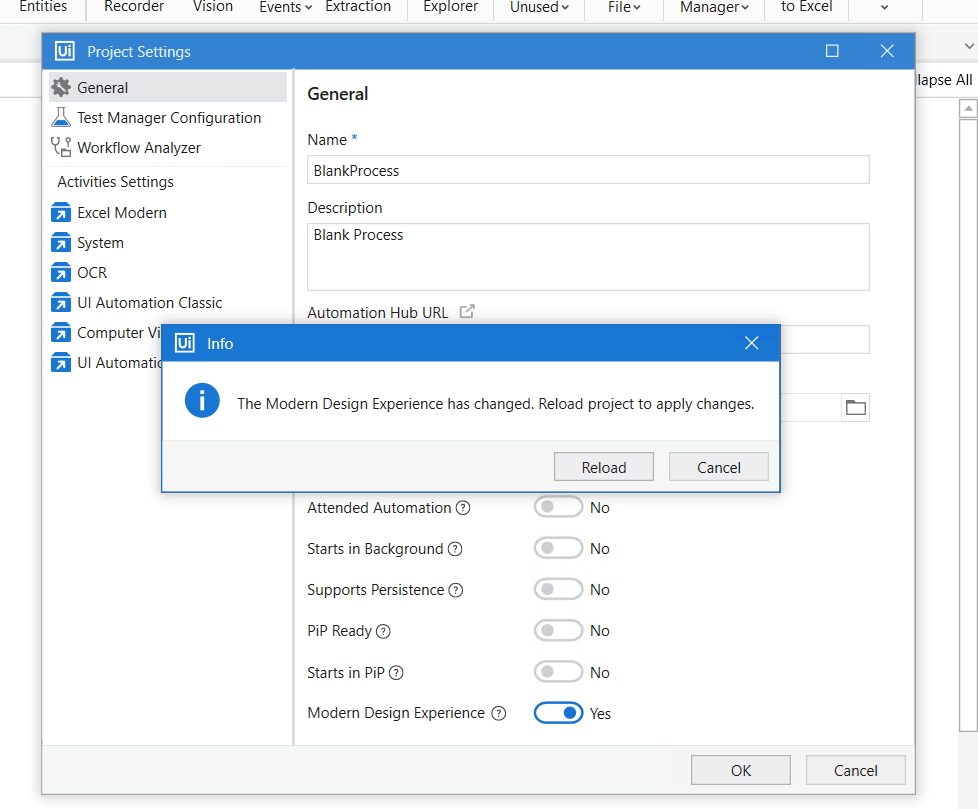Disable Modern Design Experience switch
Viewport: 978px width, 809px height.
tap(558, 712)
